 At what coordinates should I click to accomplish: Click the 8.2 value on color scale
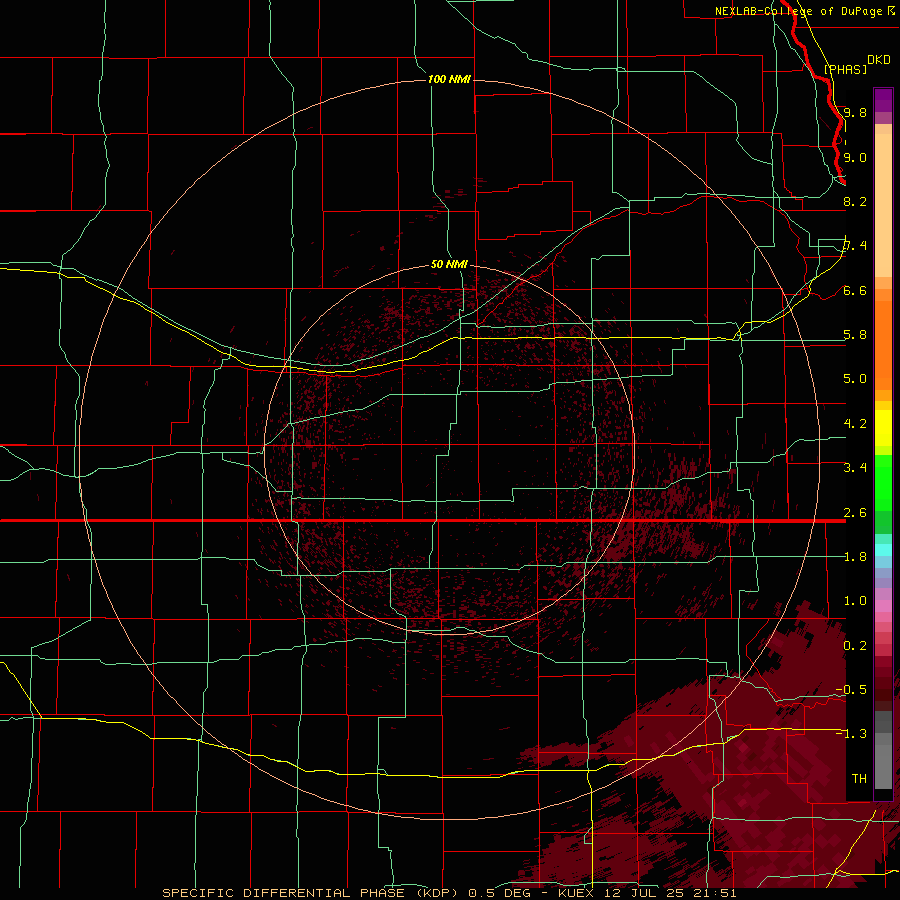pyautogui.click(x=855, y=201)
